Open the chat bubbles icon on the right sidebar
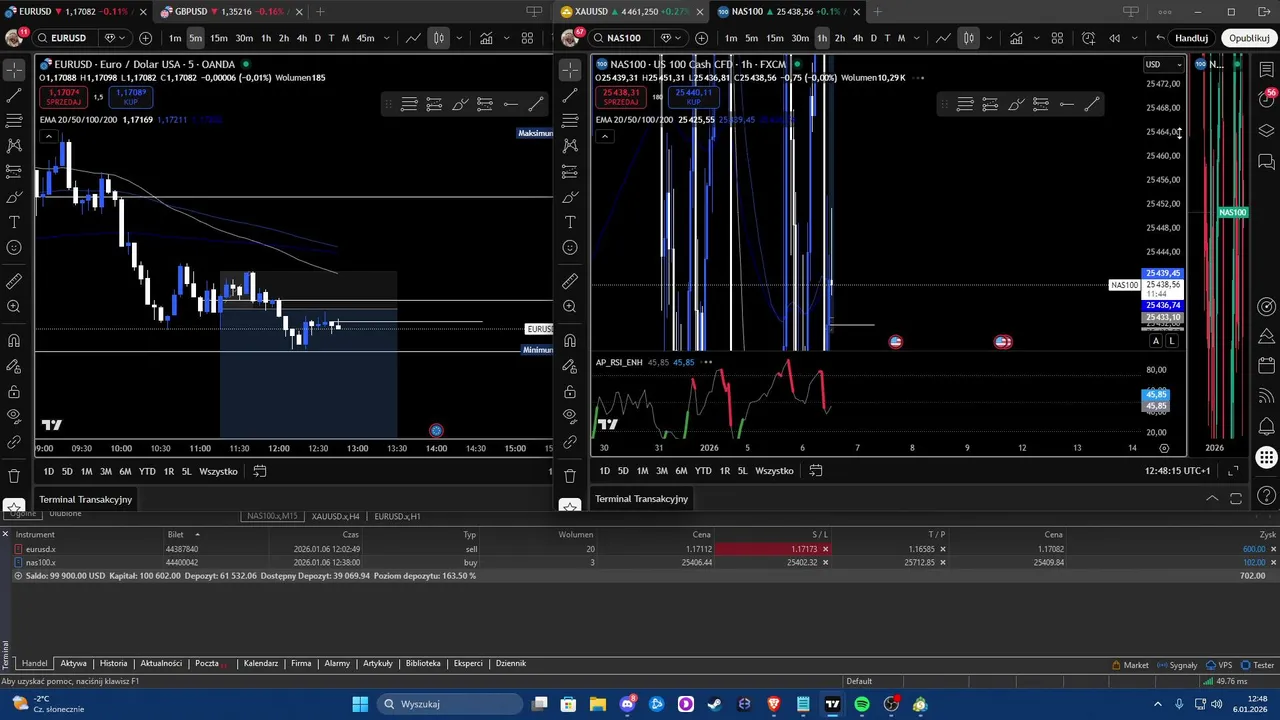Screen dimensions: 1280x720 pos(1266,161)
